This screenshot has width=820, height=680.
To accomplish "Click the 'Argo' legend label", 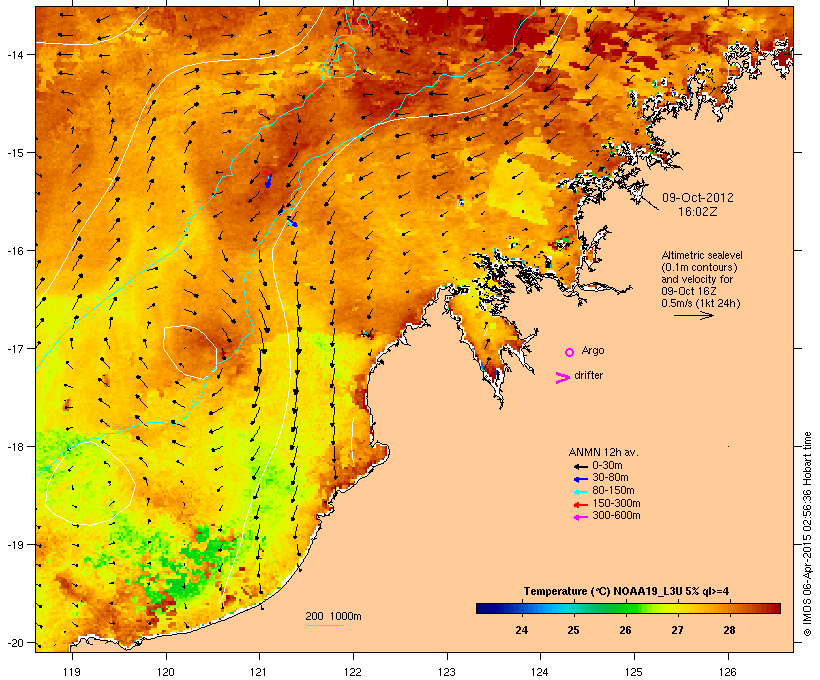I will click(593, 350).
